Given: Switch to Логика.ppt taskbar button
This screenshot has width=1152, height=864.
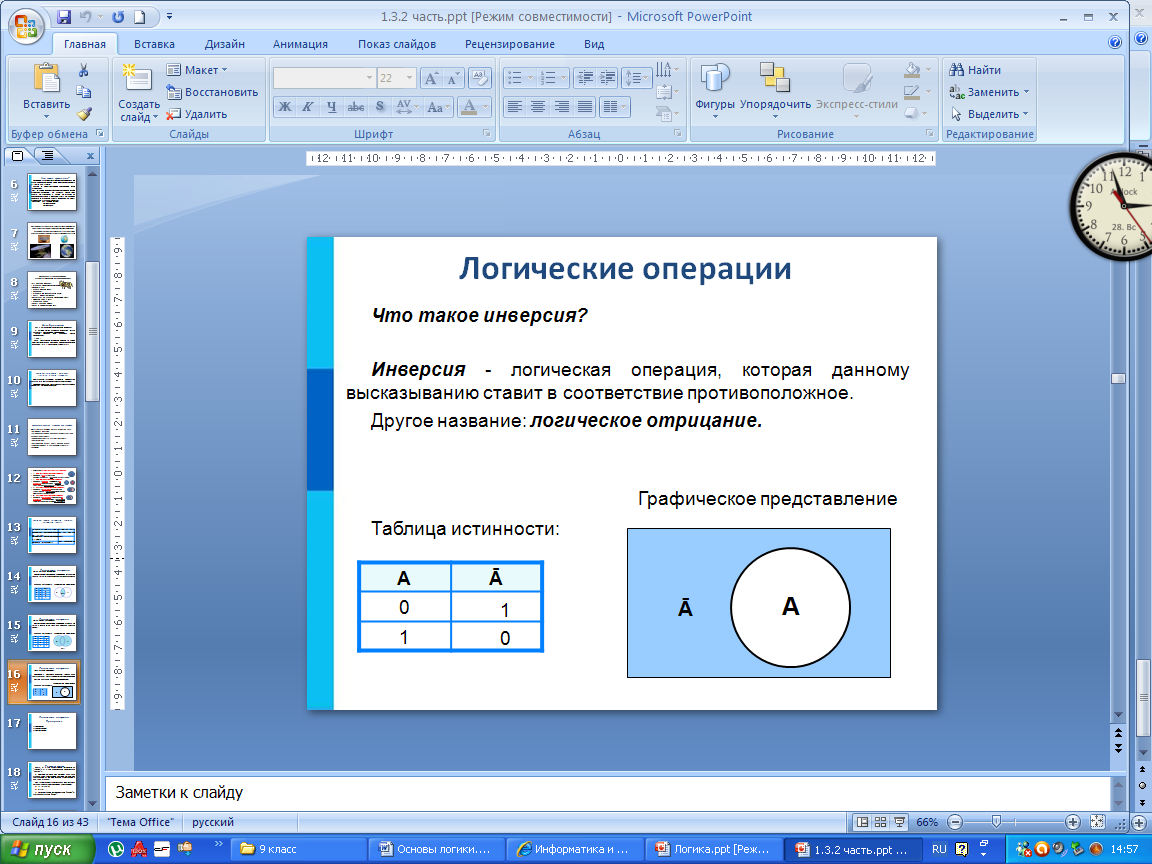Looking at the screenshot, I should (713, 849).
